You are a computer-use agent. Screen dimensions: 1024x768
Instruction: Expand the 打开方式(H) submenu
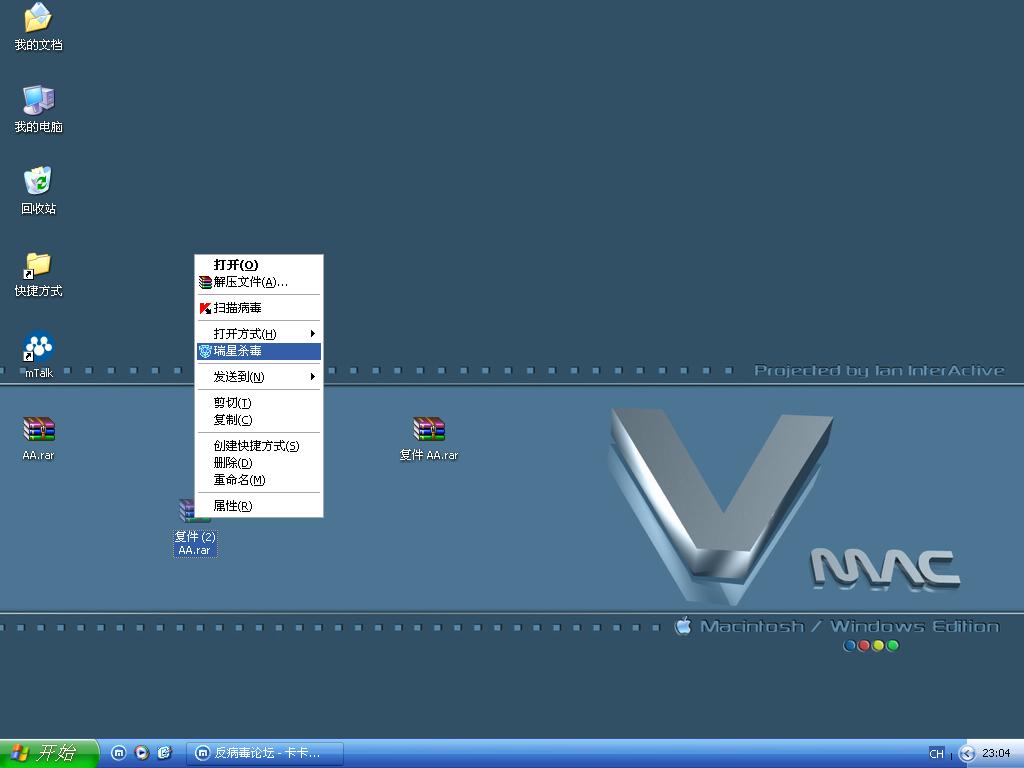click(x=259, y=334)
